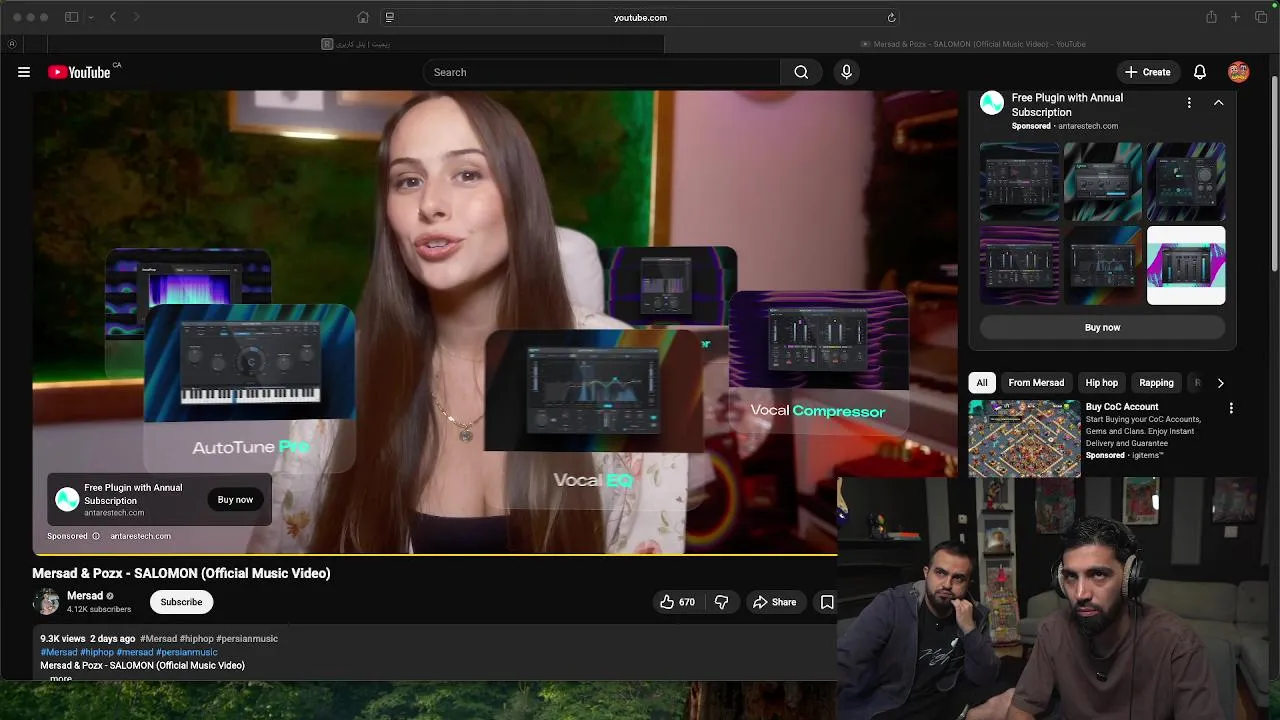Start voice search with microphone icon
Viewport: 1280px width, 720px height.
coord(846,72)
